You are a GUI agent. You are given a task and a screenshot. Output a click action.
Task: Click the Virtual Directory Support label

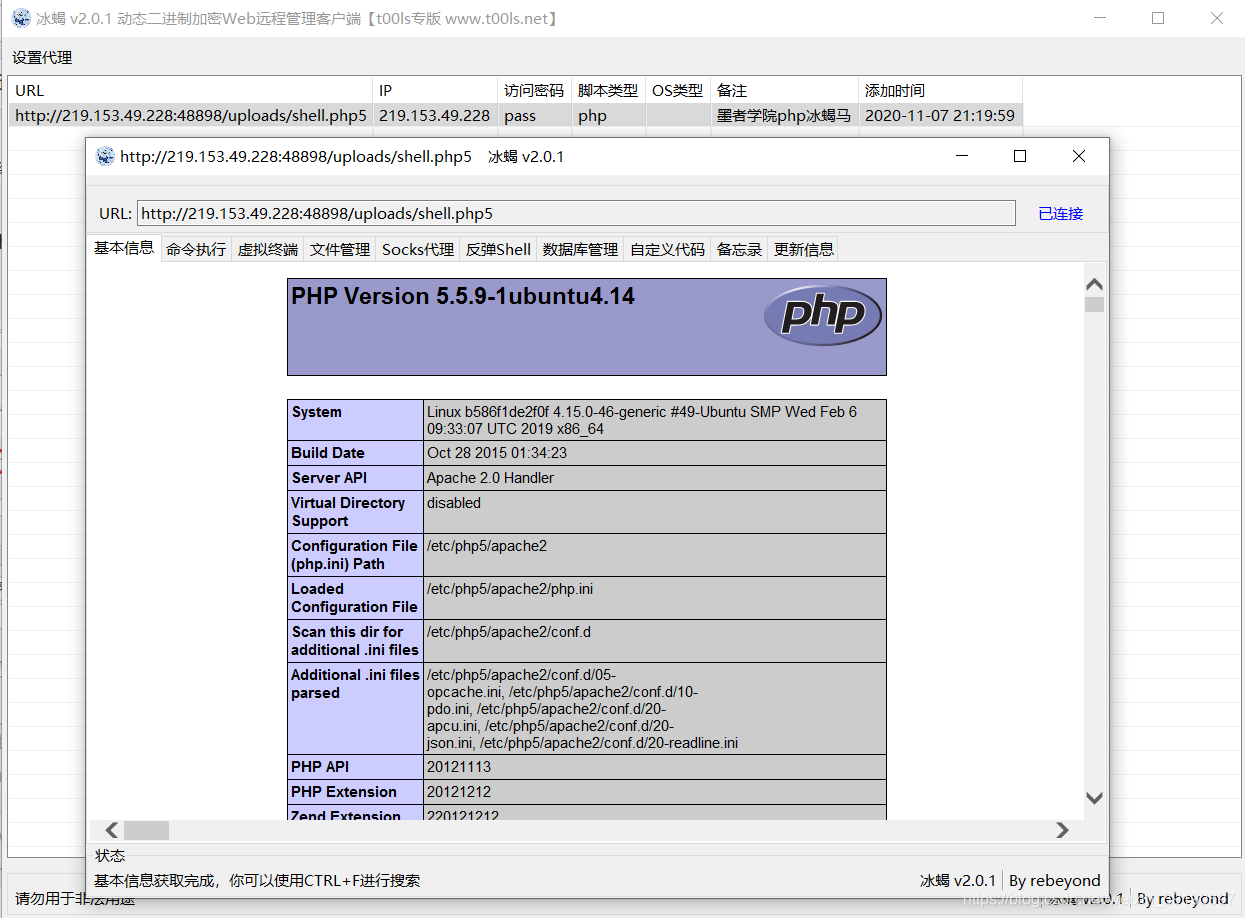(348, 512)
